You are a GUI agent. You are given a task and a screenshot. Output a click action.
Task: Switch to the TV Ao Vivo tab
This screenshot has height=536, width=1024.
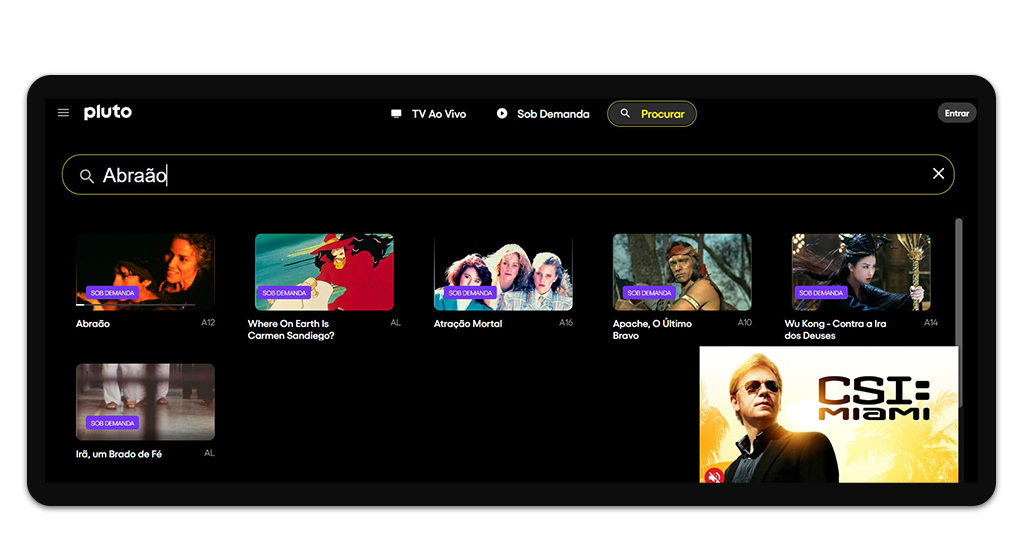tap(439, 114)
